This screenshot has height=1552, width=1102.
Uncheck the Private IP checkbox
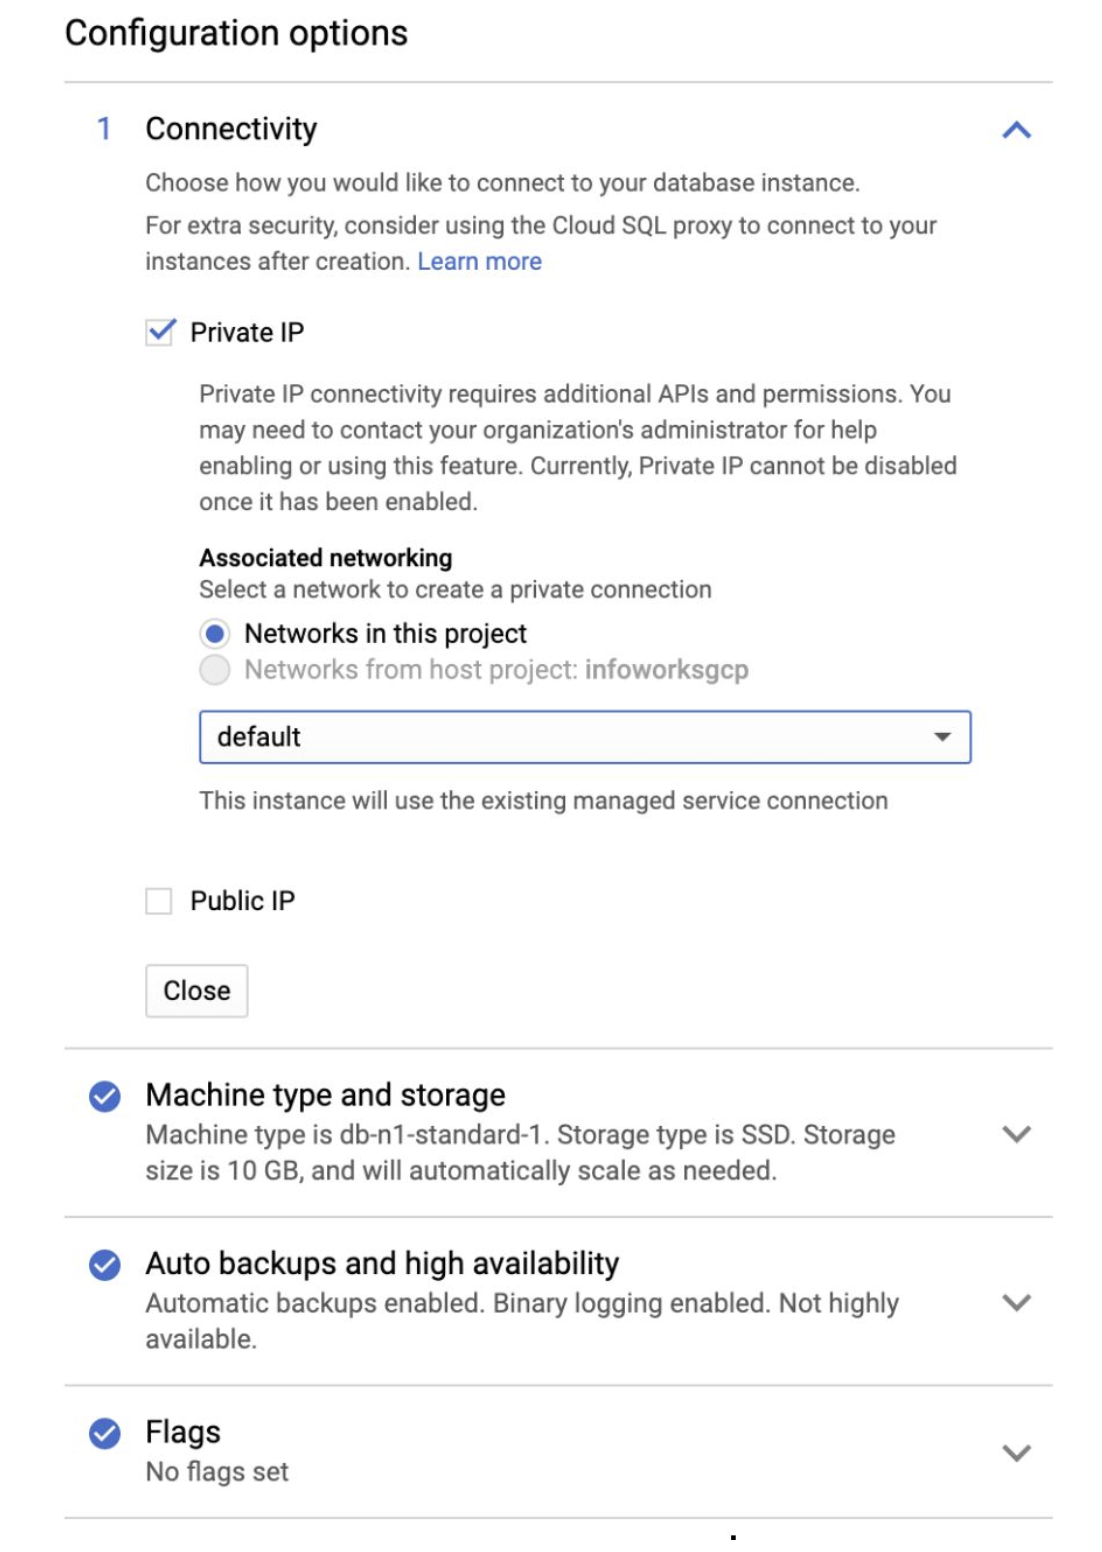(x=160, y=332)
